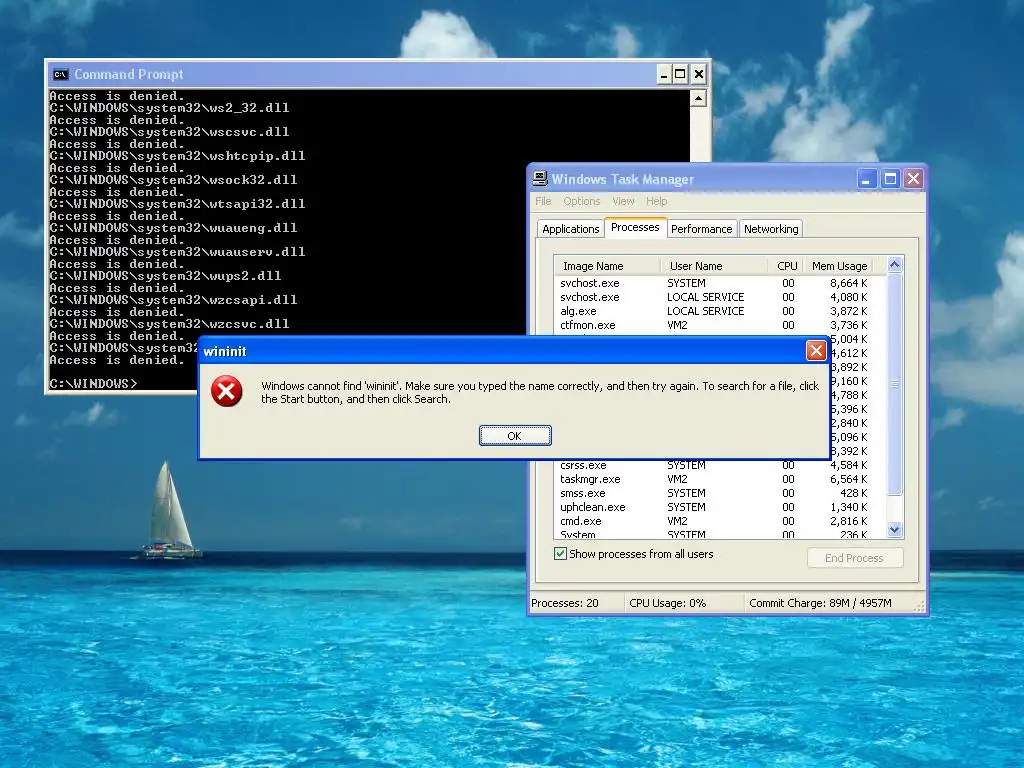
Task: Click the Processes: 20 status bar entry
Action: point(565,603)
